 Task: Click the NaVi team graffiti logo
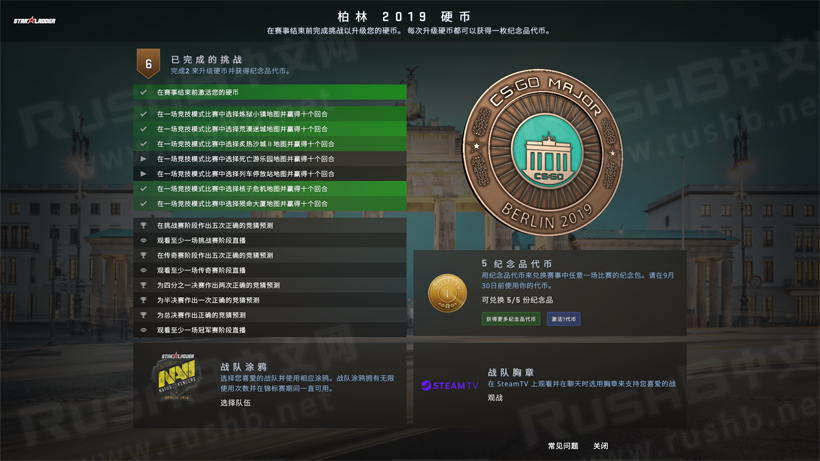(x=177, y=376)
